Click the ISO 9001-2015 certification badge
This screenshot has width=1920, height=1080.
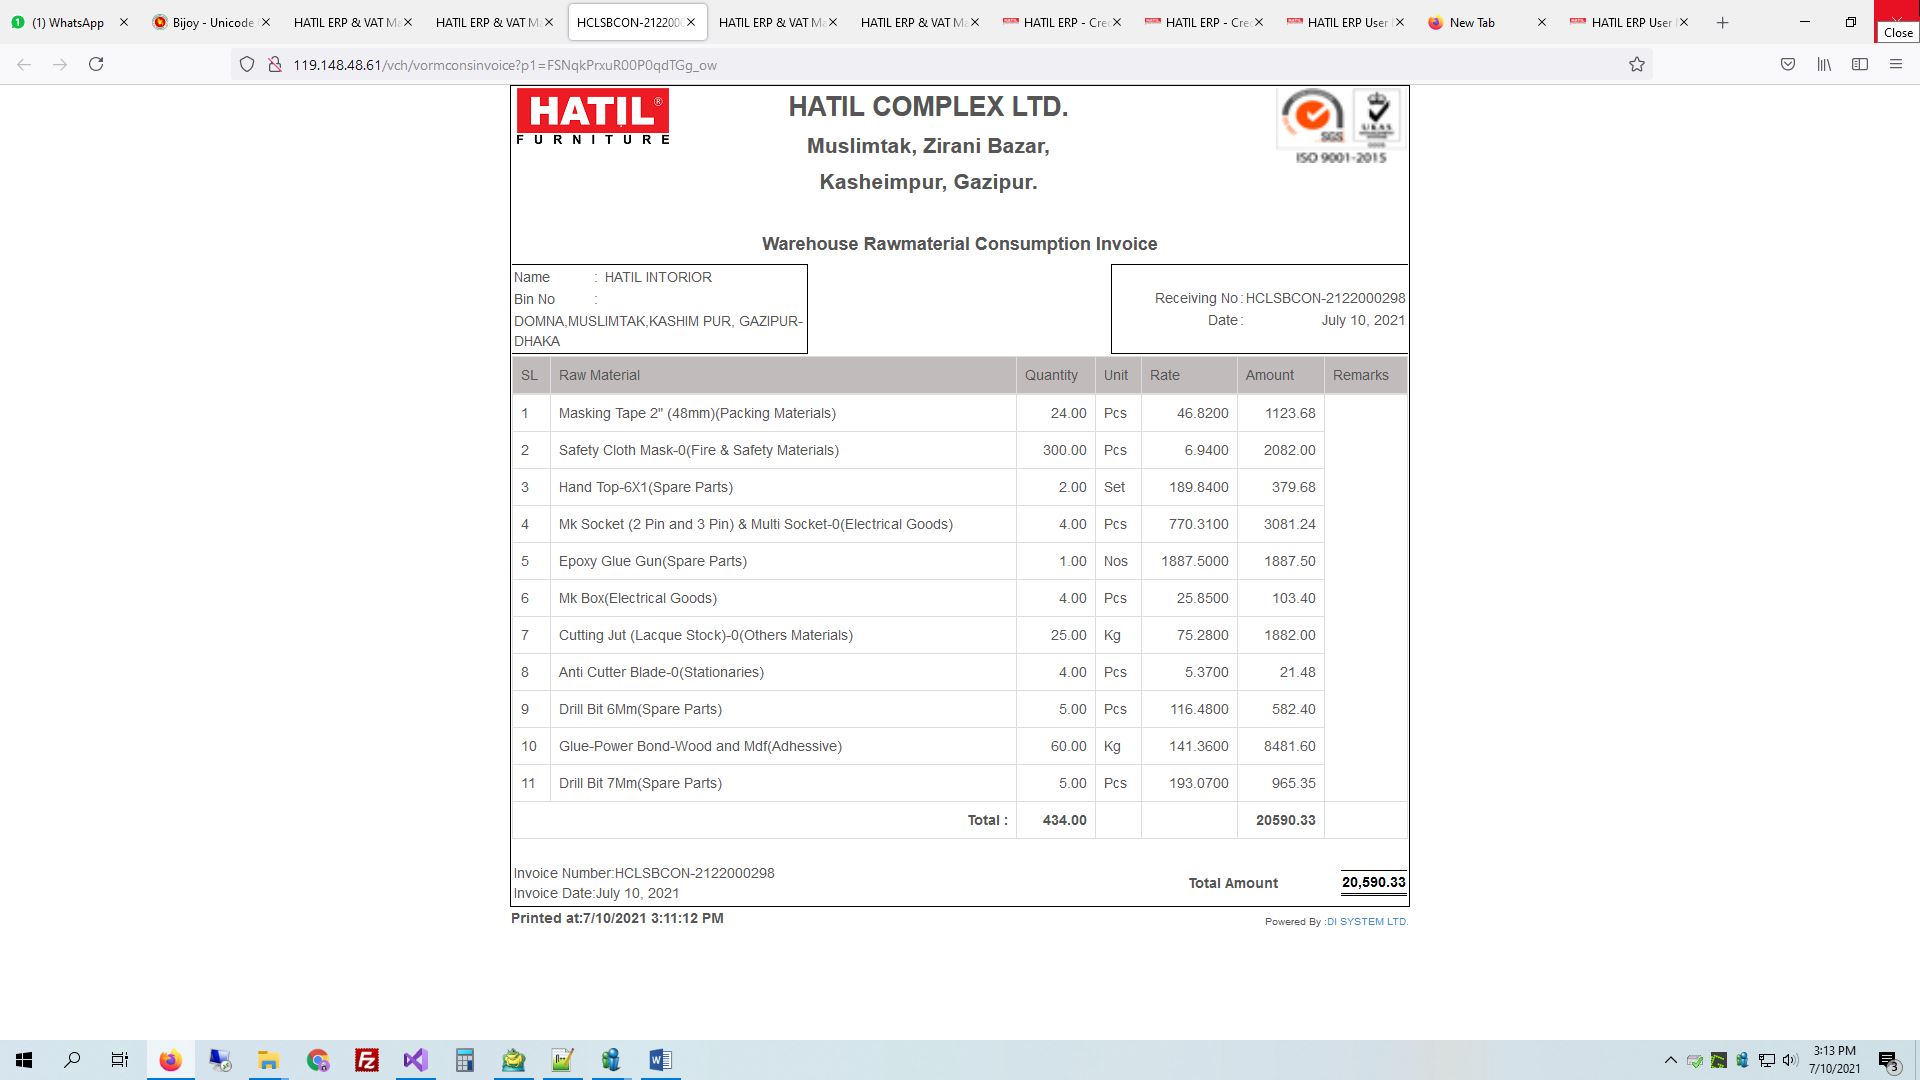pos(1340,127)
